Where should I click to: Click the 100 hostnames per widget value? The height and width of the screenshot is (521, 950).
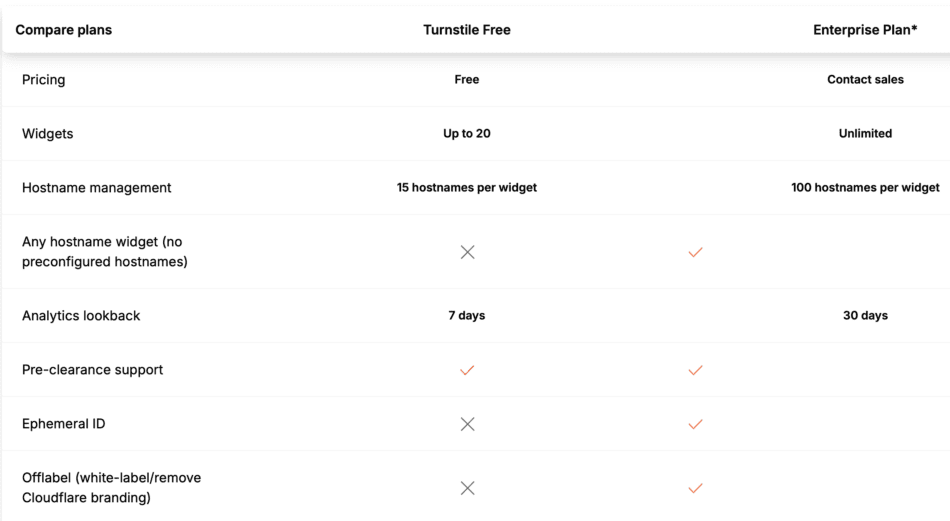865,188
